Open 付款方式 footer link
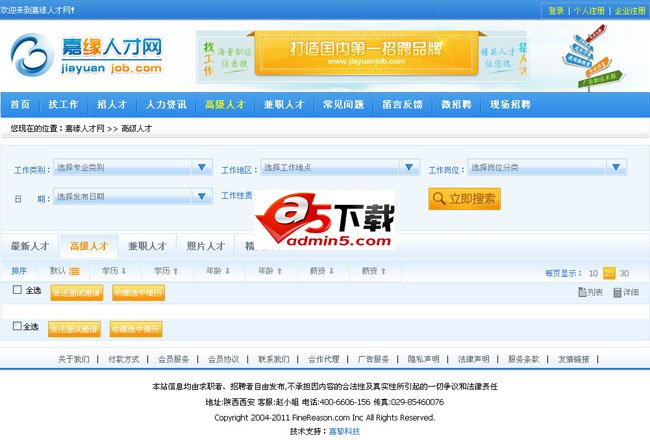Screen dimensions: 650x440 point(124,359)
